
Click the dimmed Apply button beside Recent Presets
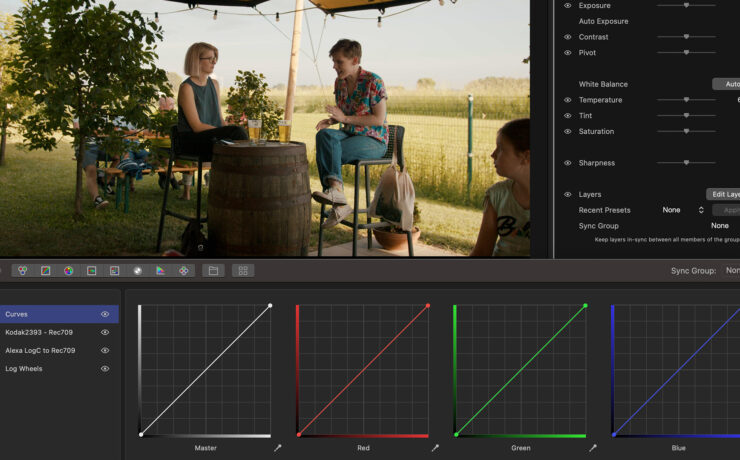pyautogui.click(x=726, y=210)
